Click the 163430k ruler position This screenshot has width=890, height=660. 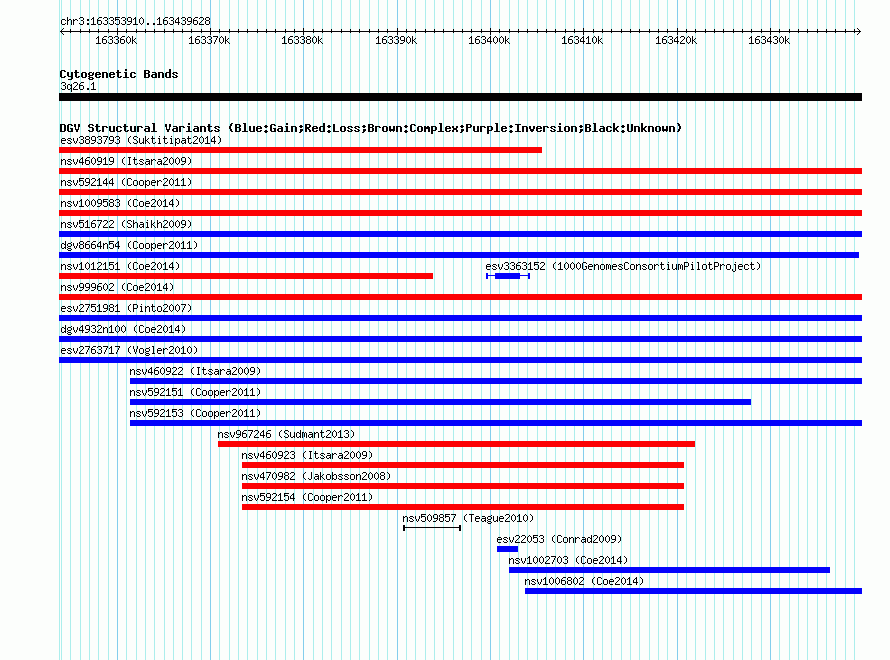point(769,40)
